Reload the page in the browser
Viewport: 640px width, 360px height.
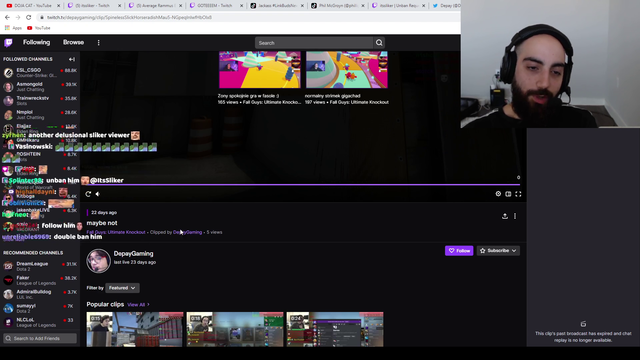[29, 18]
